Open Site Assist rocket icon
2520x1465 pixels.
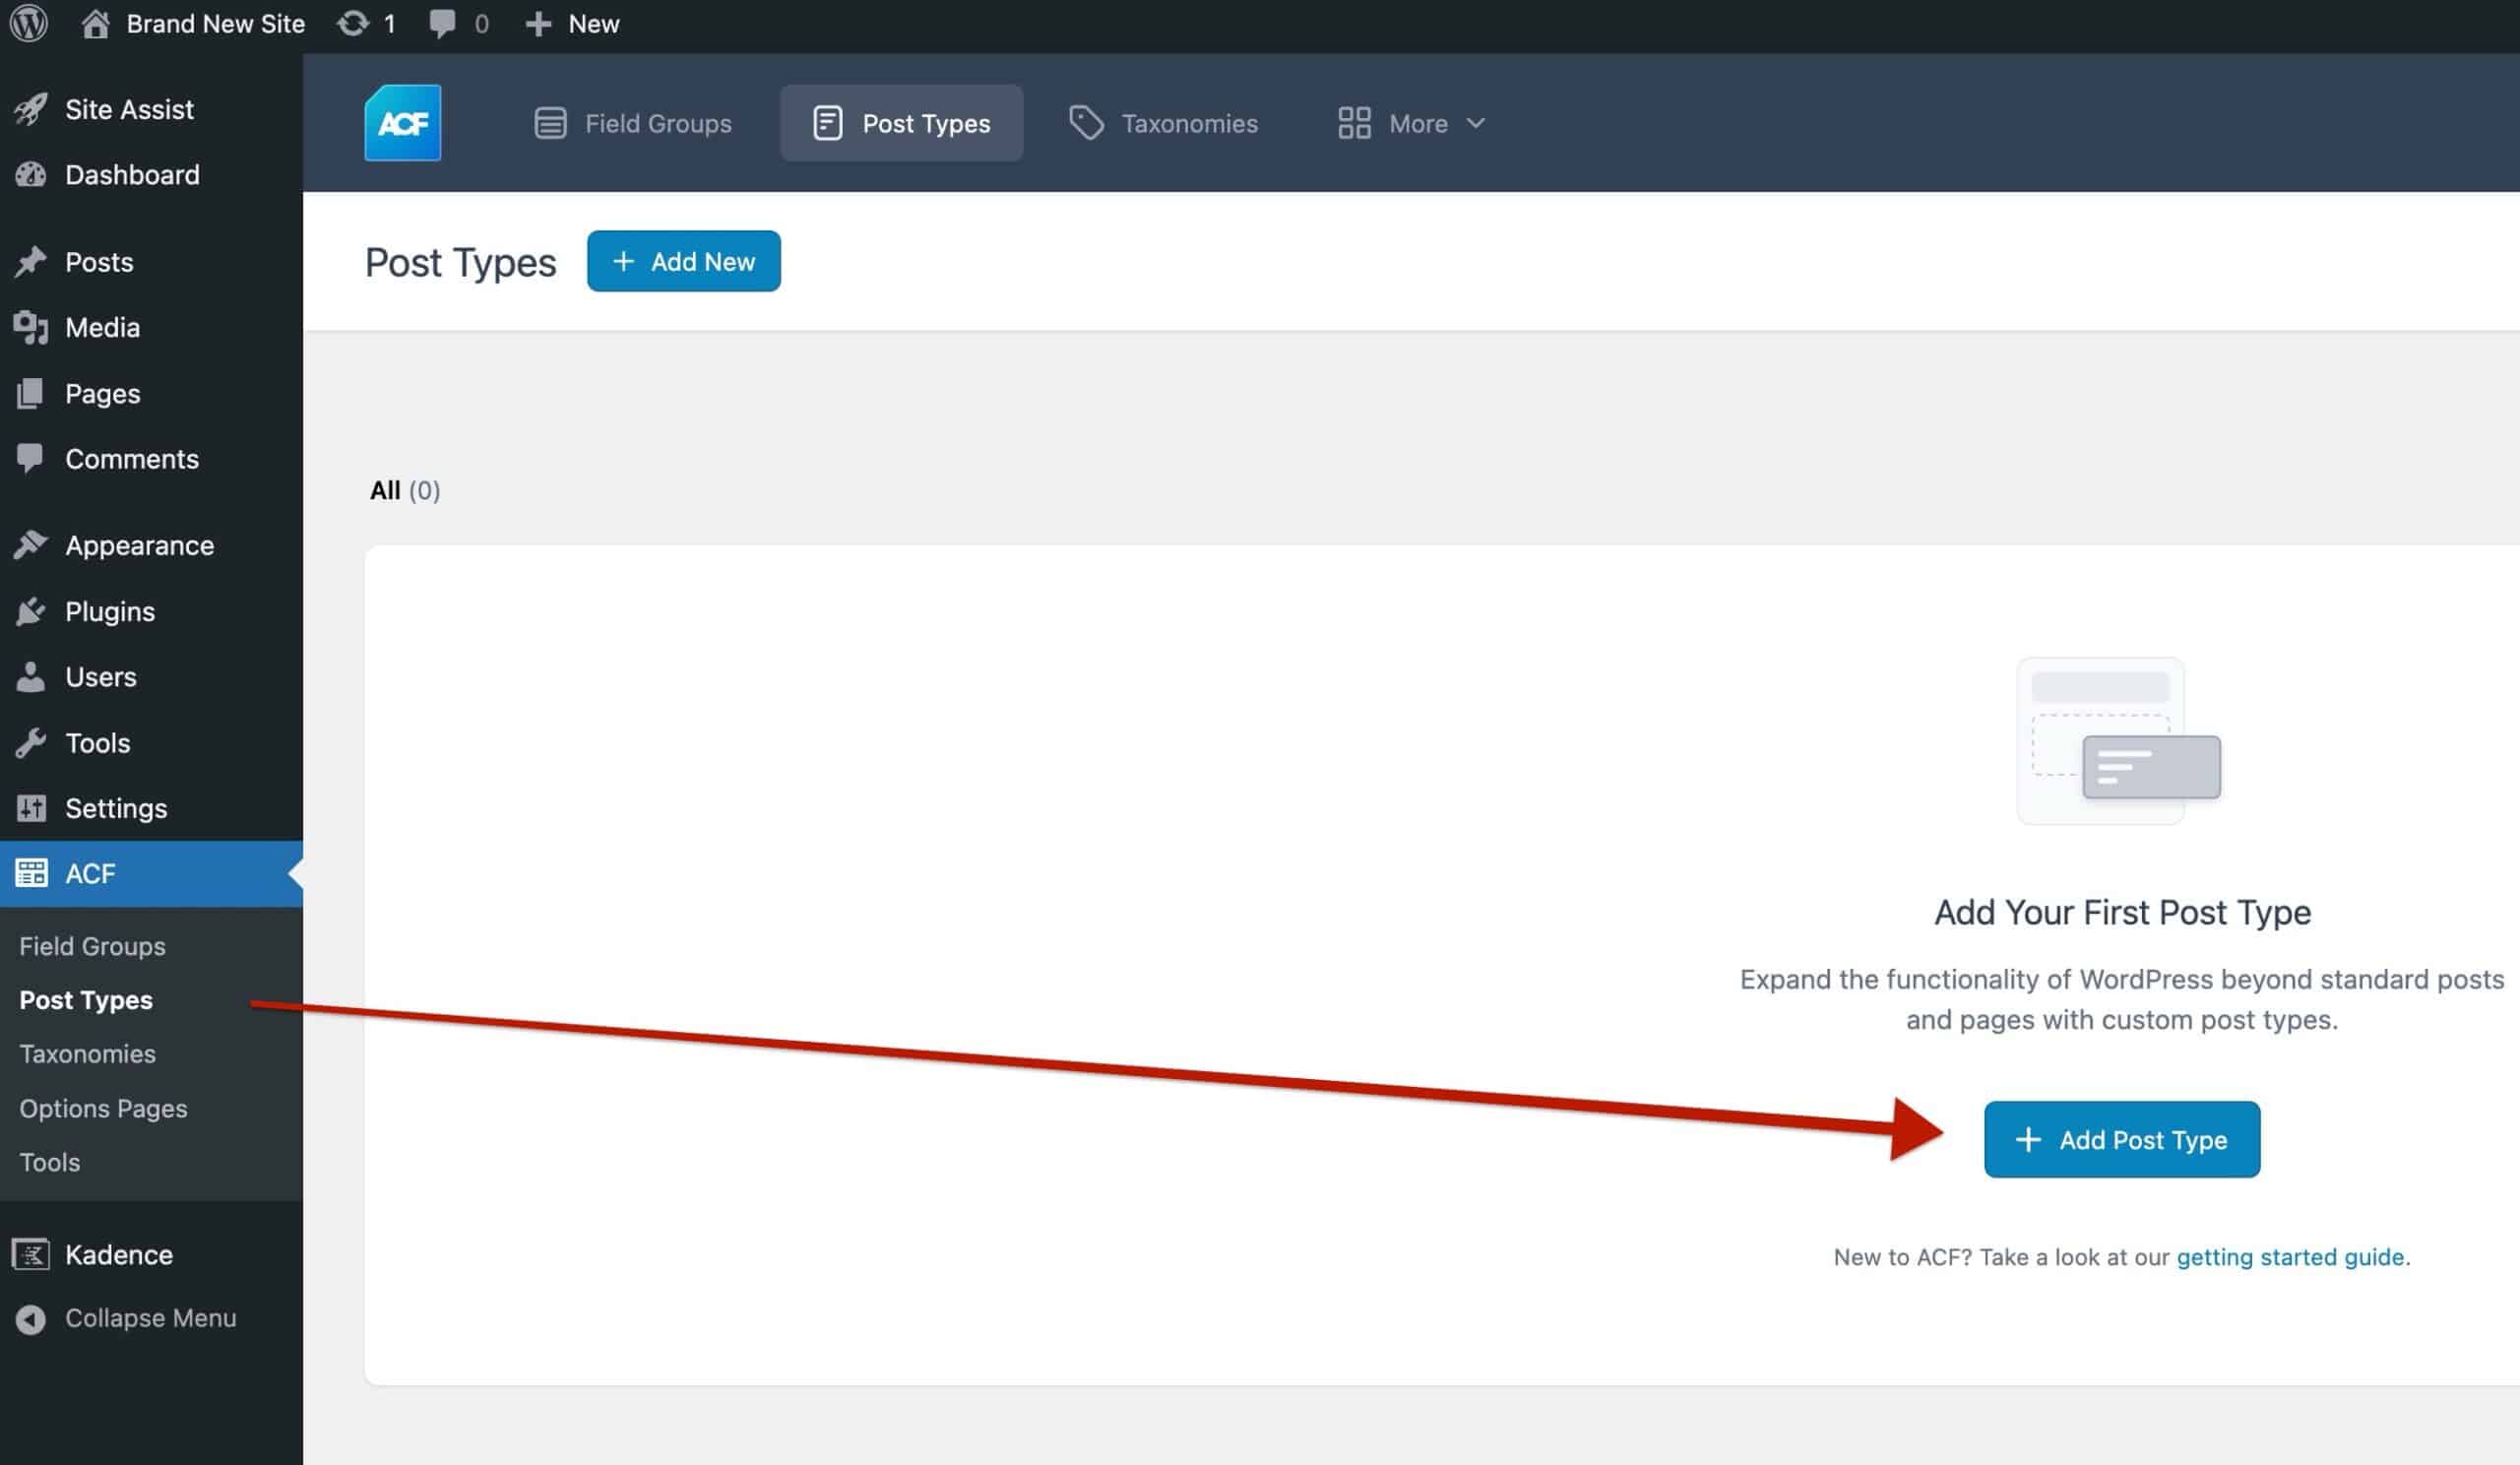[31, 109]
